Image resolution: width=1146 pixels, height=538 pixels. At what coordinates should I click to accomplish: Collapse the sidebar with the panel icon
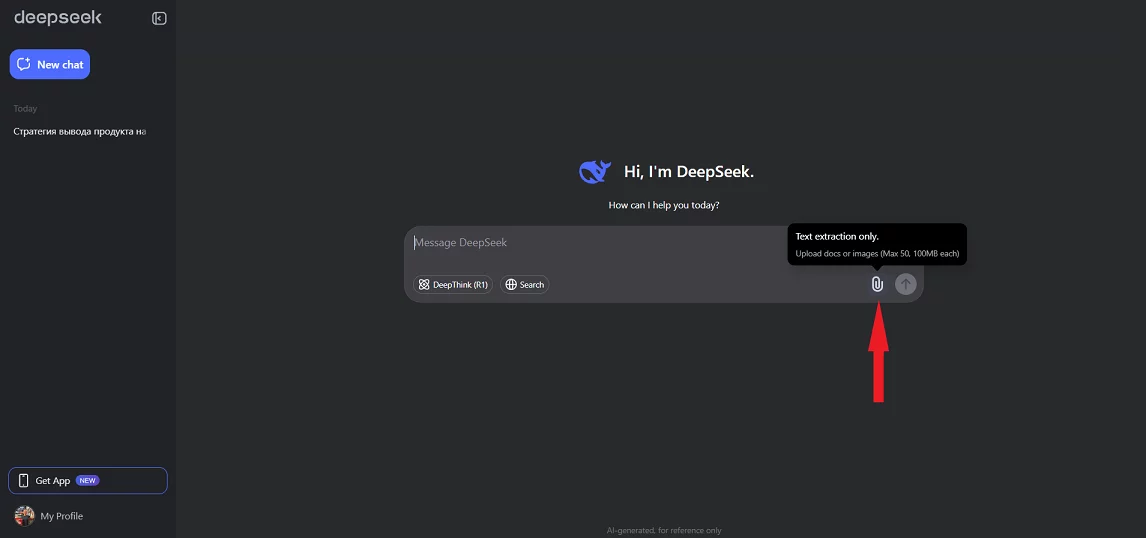click(x=159, y=18)
